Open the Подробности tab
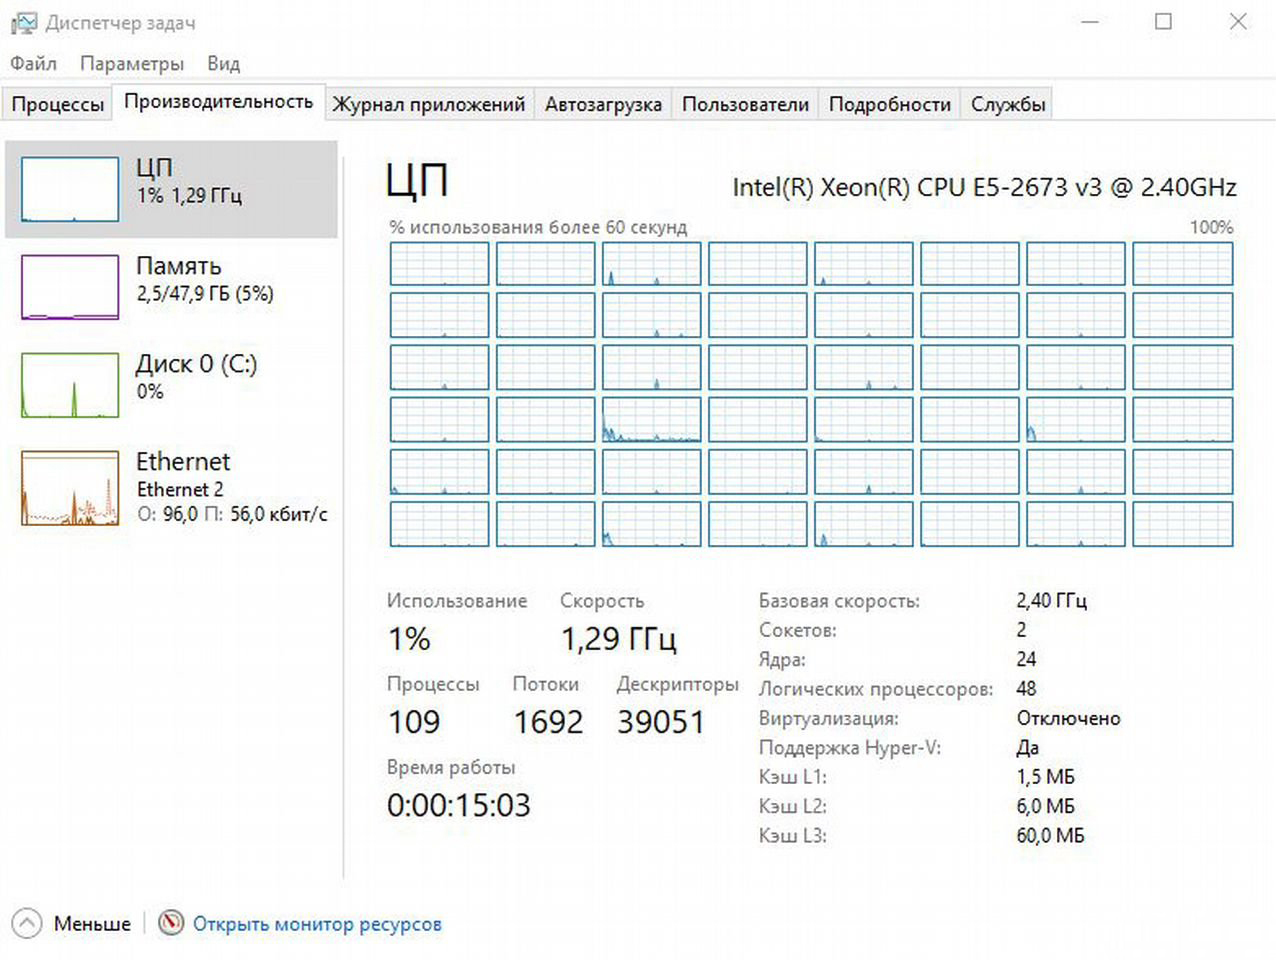The width and height of the screenshot is (1276, 960). pyautogui.click(x=890, y=104)
